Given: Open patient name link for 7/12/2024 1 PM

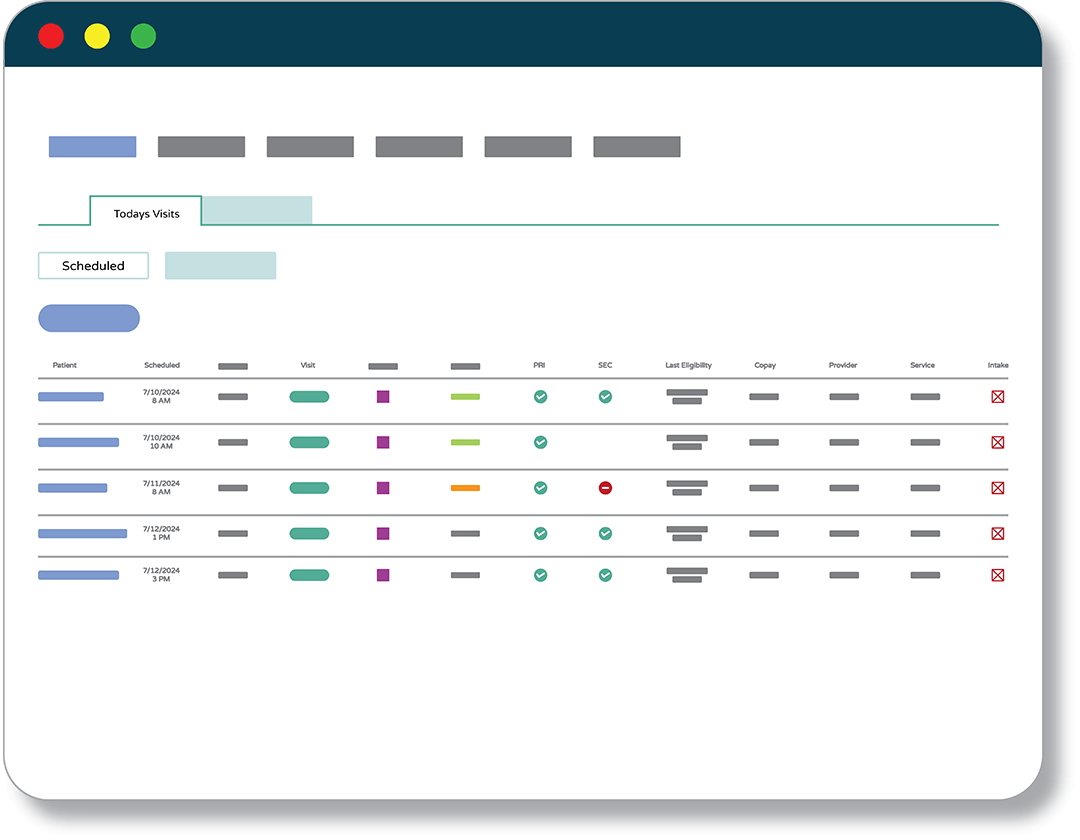Looking at the screenshot, I should point(82,534).
